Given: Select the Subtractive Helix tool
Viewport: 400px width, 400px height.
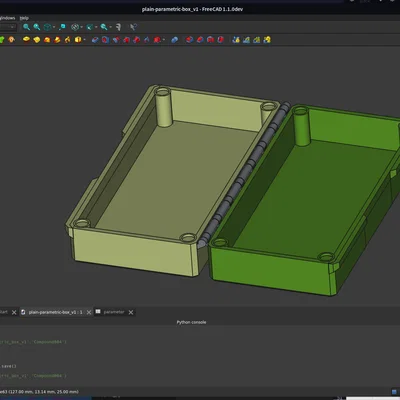Looking at the screenshot, I should (x=147, y=40).
